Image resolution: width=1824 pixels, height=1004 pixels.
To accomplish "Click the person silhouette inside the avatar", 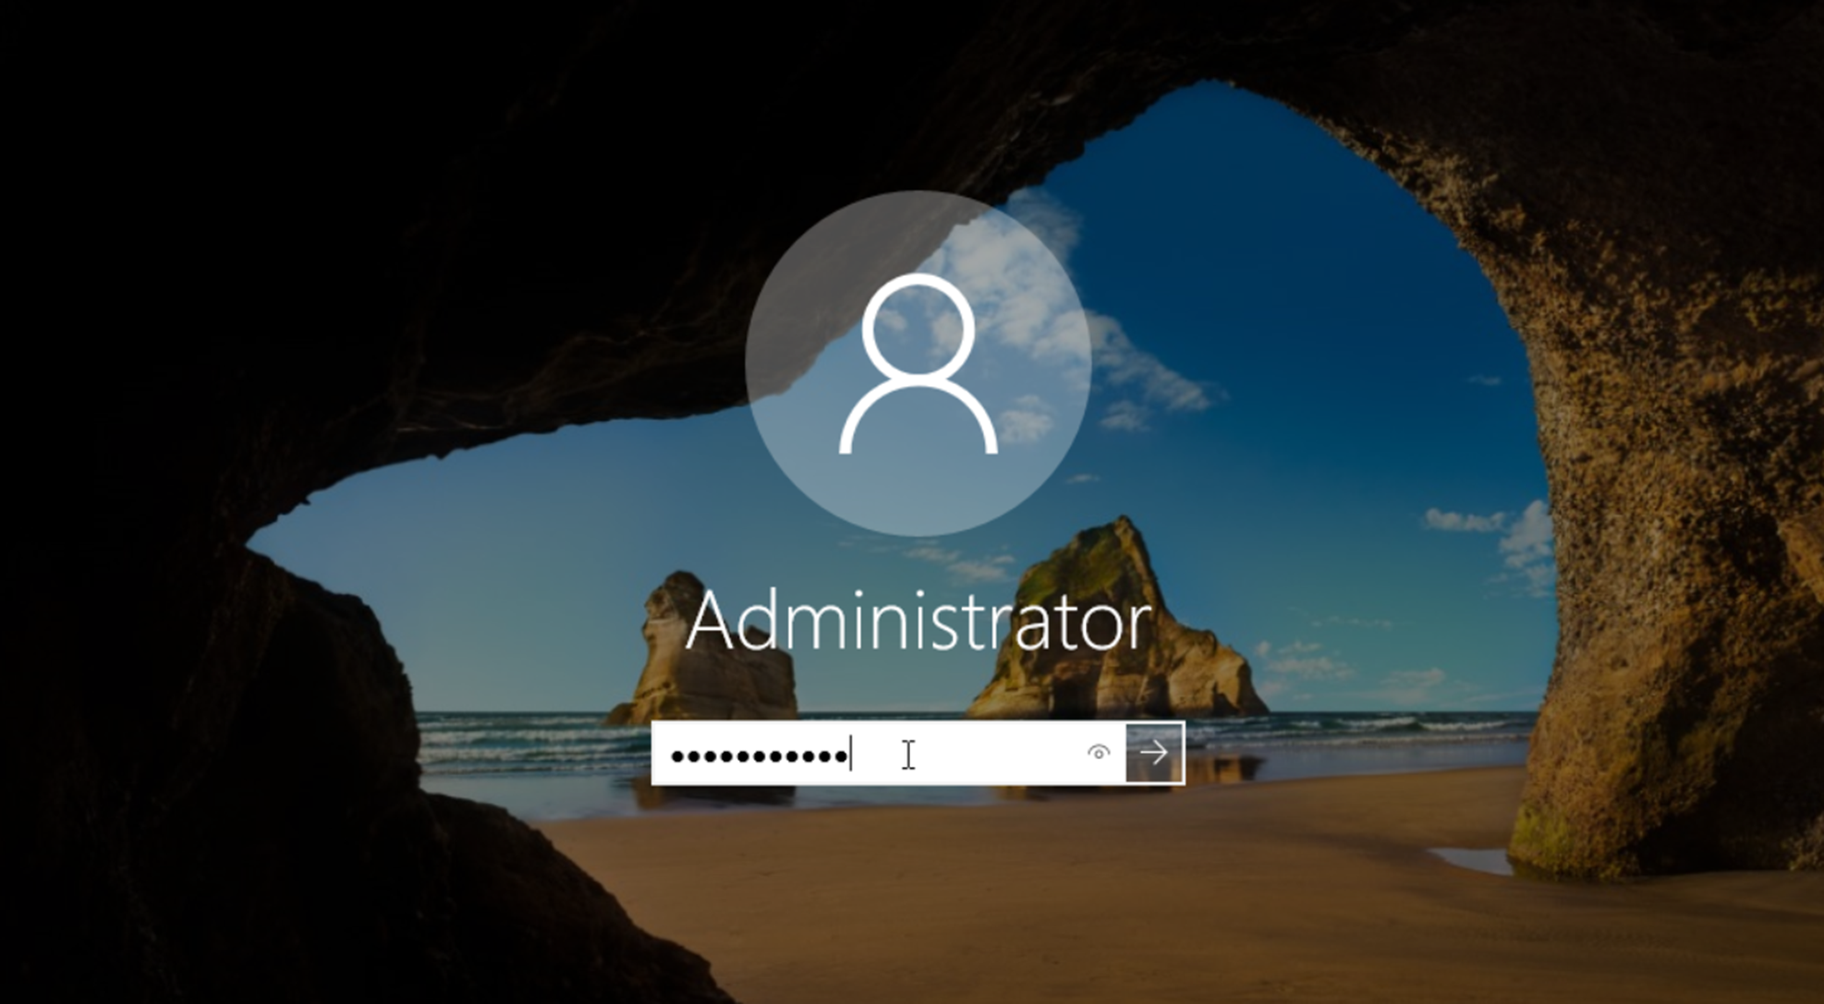I will 918,364.
